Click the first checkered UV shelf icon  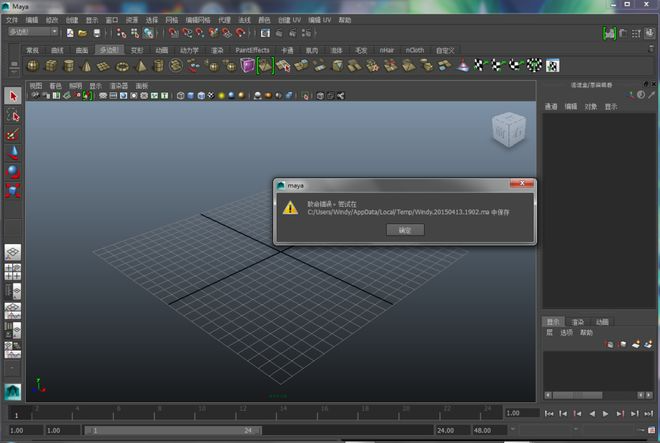(x=479, y=65)
